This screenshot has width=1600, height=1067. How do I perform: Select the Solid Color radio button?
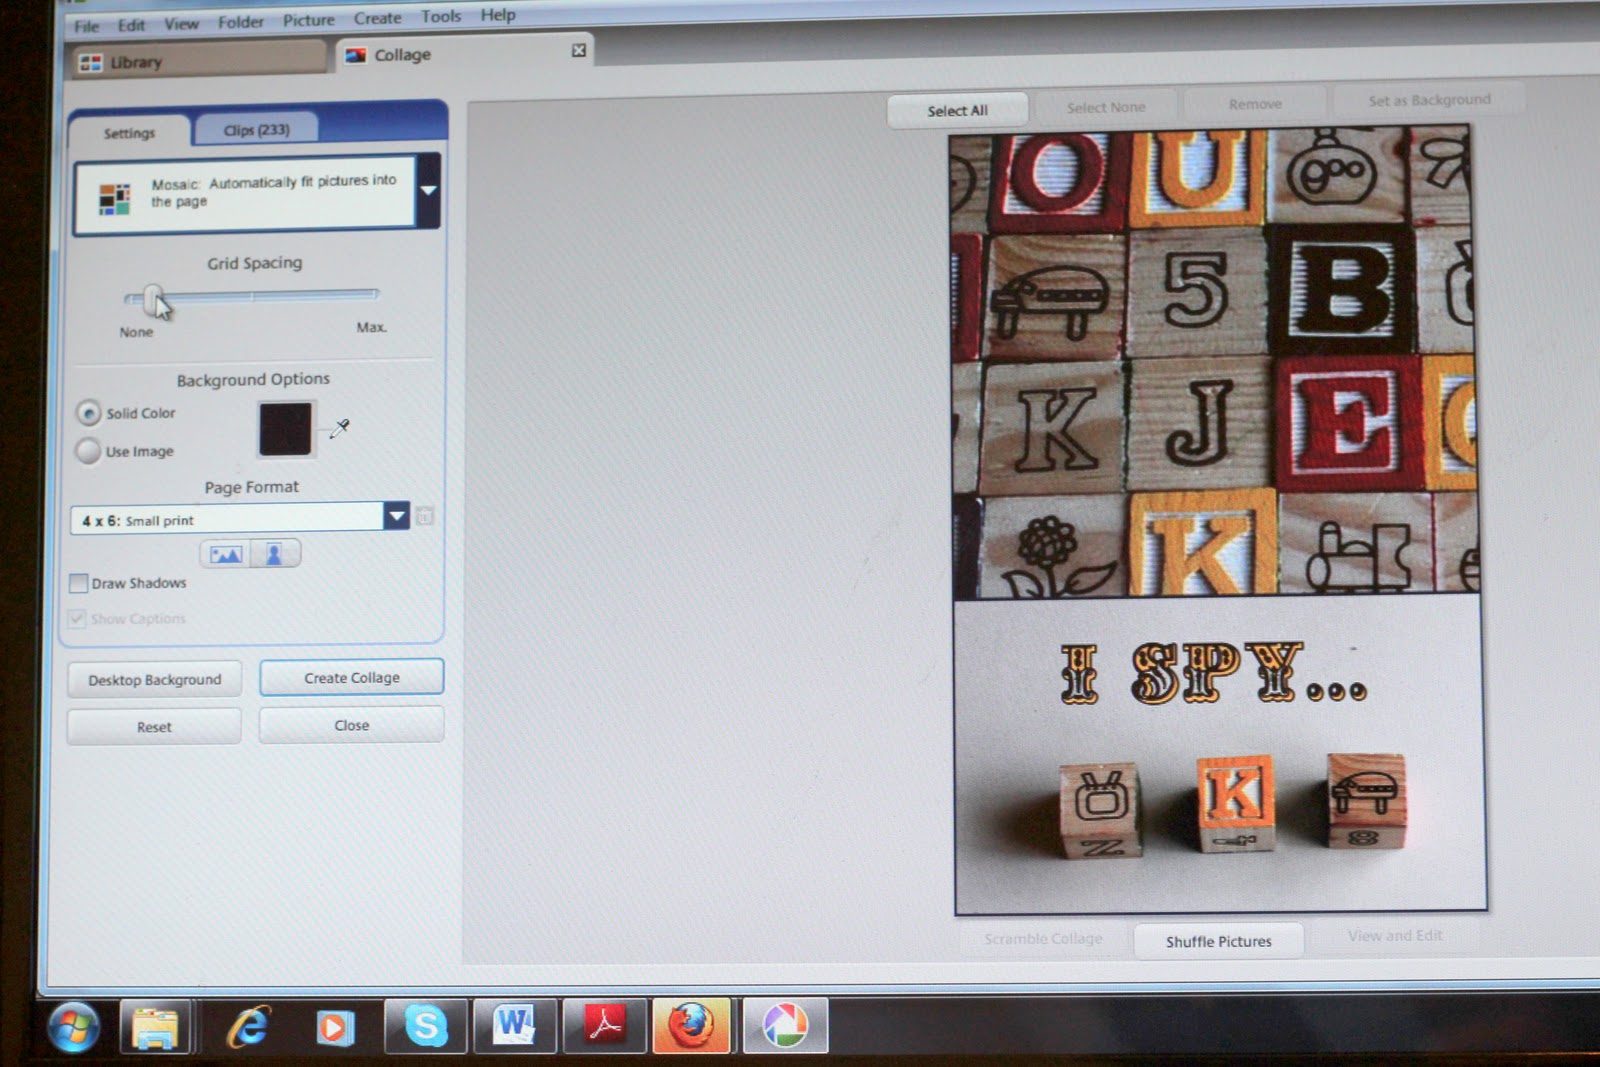[x=89, y=413]
